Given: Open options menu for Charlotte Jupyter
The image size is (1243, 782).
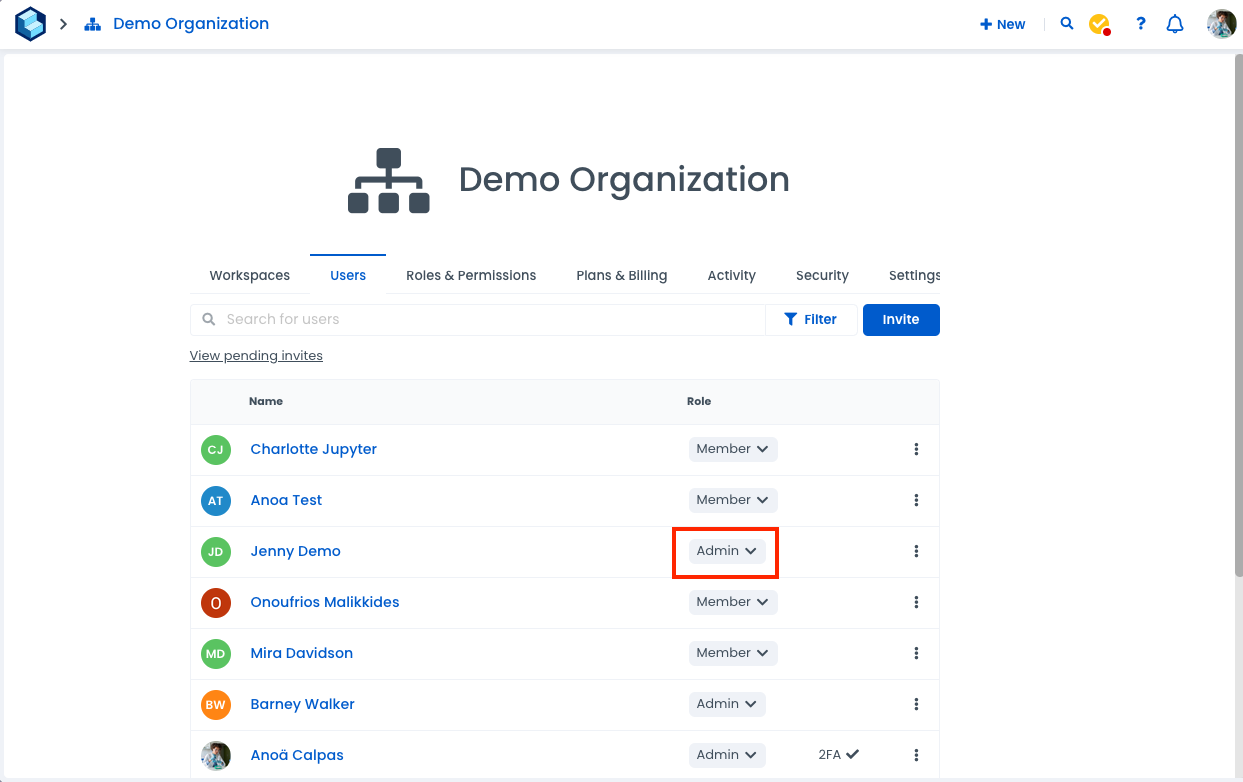Looking at the screenshot, I should pos(916,449).
